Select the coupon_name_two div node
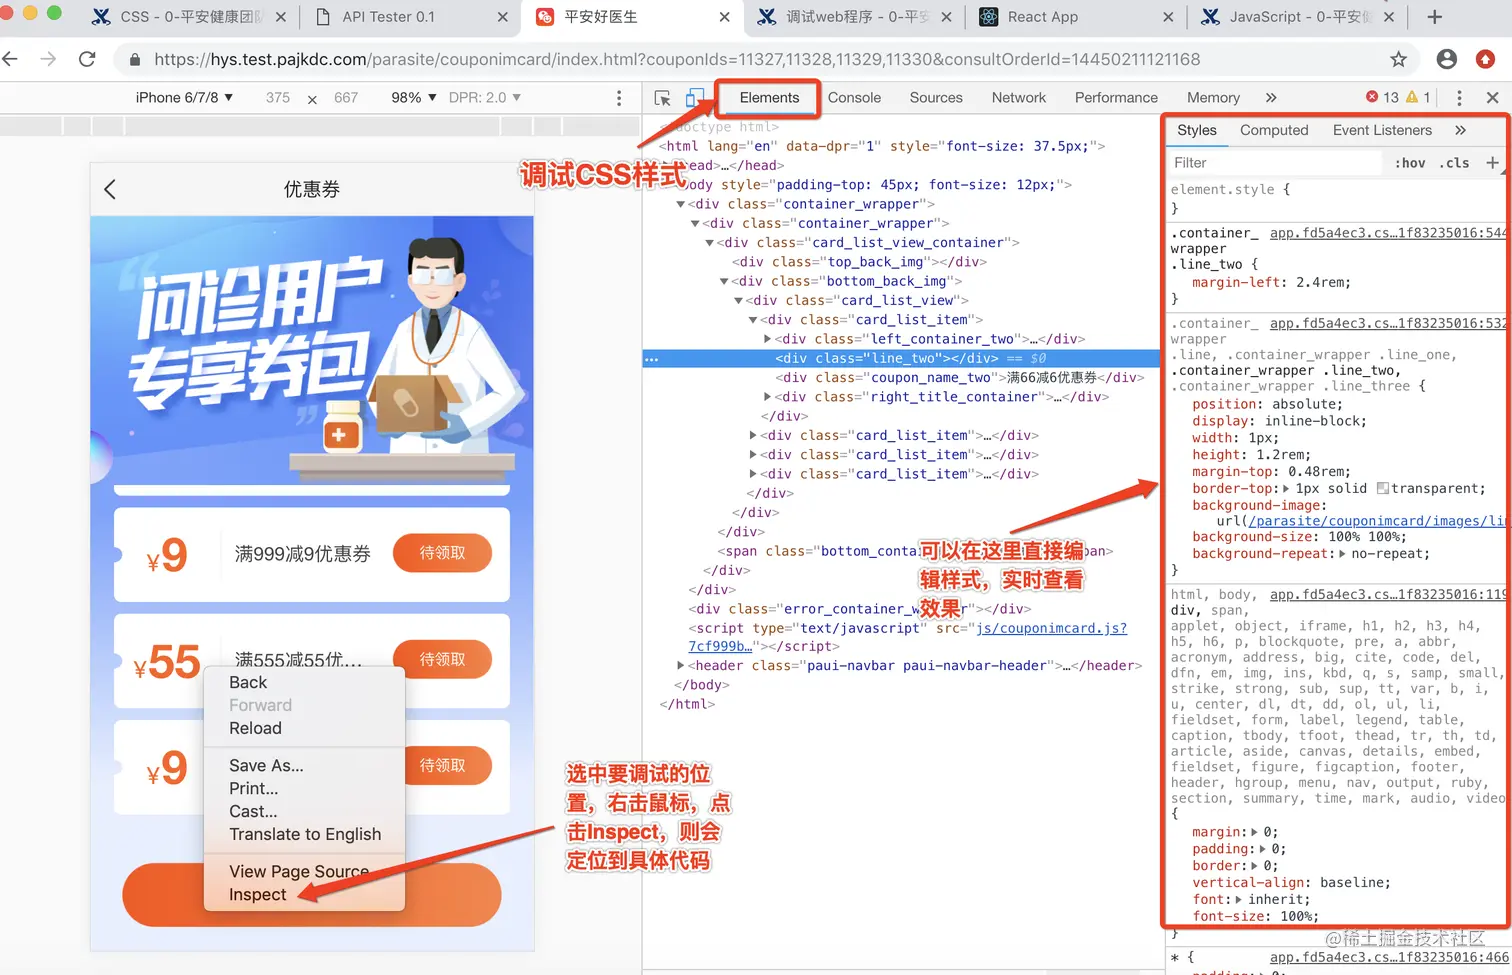 [959, 378]
